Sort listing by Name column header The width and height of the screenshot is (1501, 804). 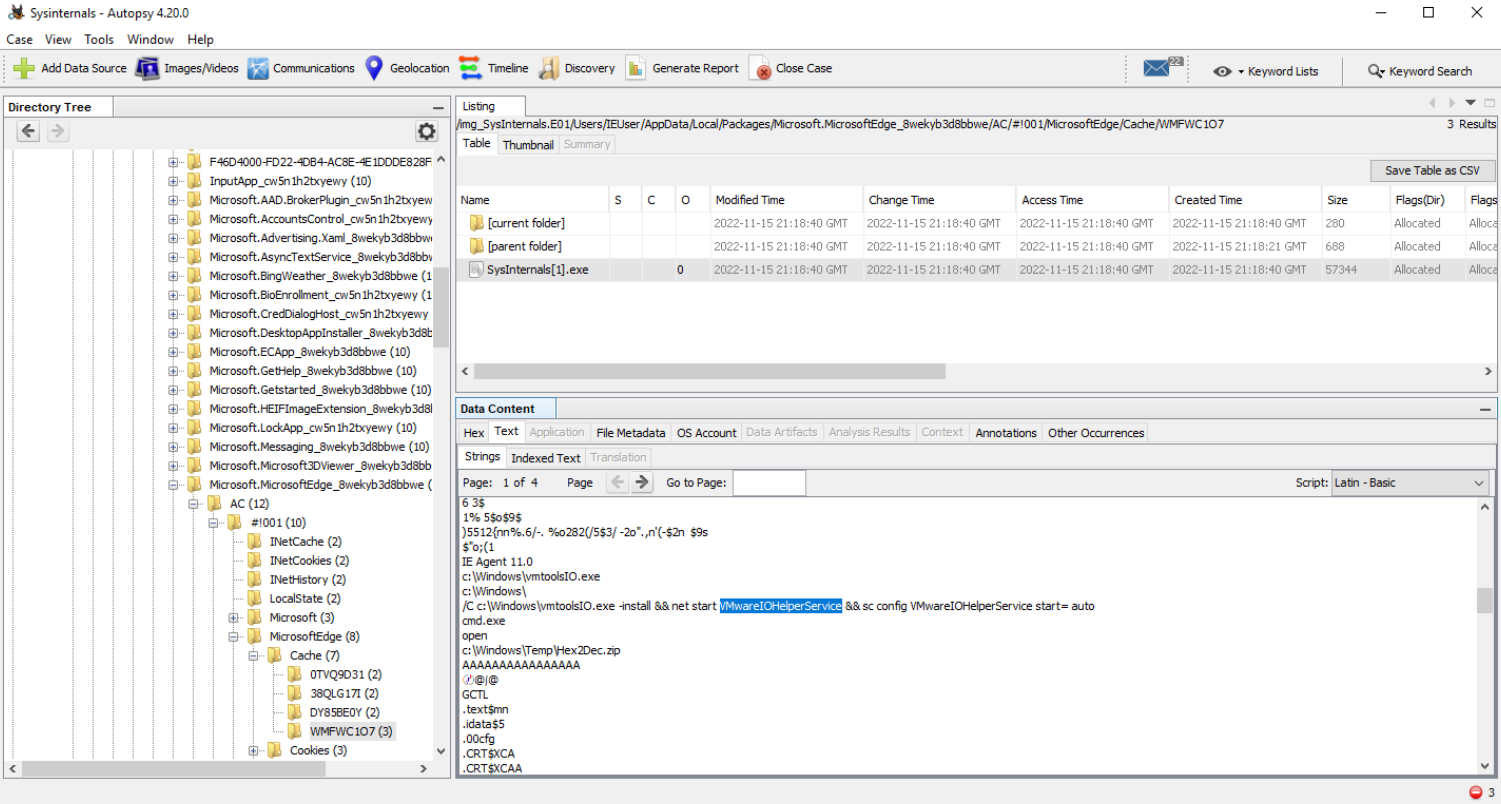click(x=532, y=200)
